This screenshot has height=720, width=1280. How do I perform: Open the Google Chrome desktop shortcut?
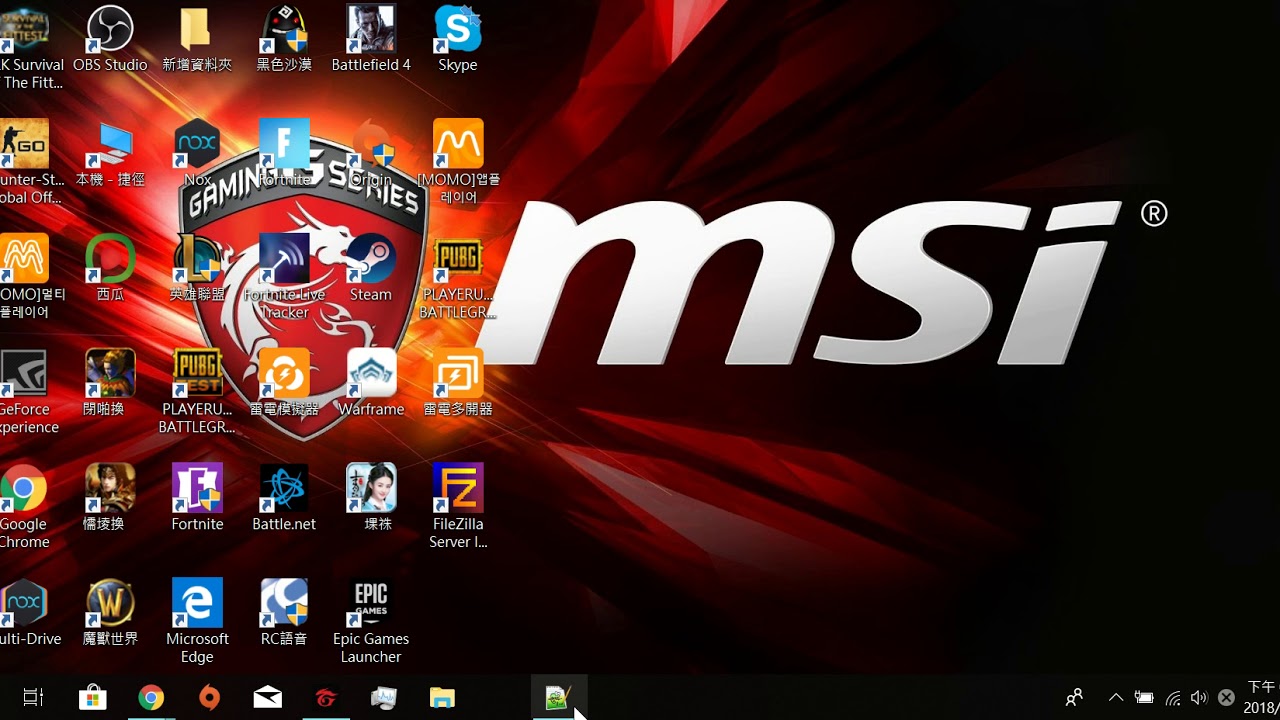pos(25,507)
